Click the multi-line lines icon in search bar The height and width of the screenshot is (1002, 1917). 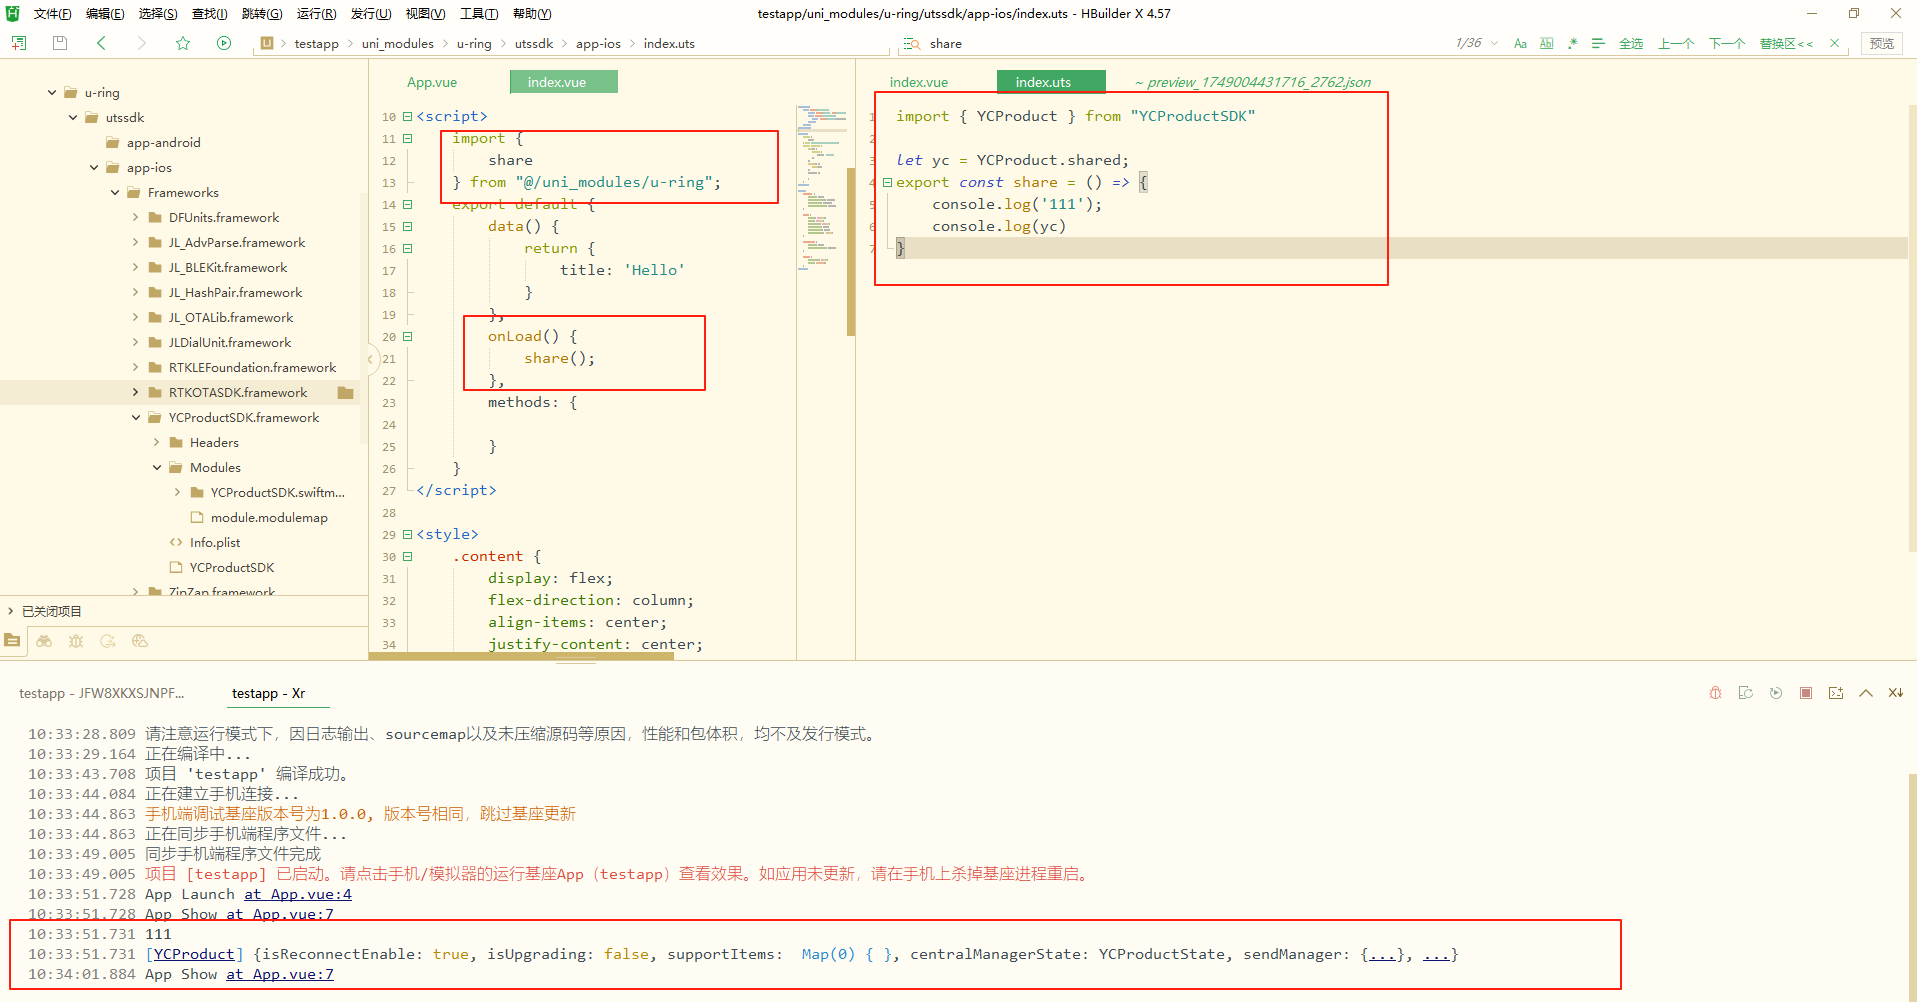coord(1598,43)
